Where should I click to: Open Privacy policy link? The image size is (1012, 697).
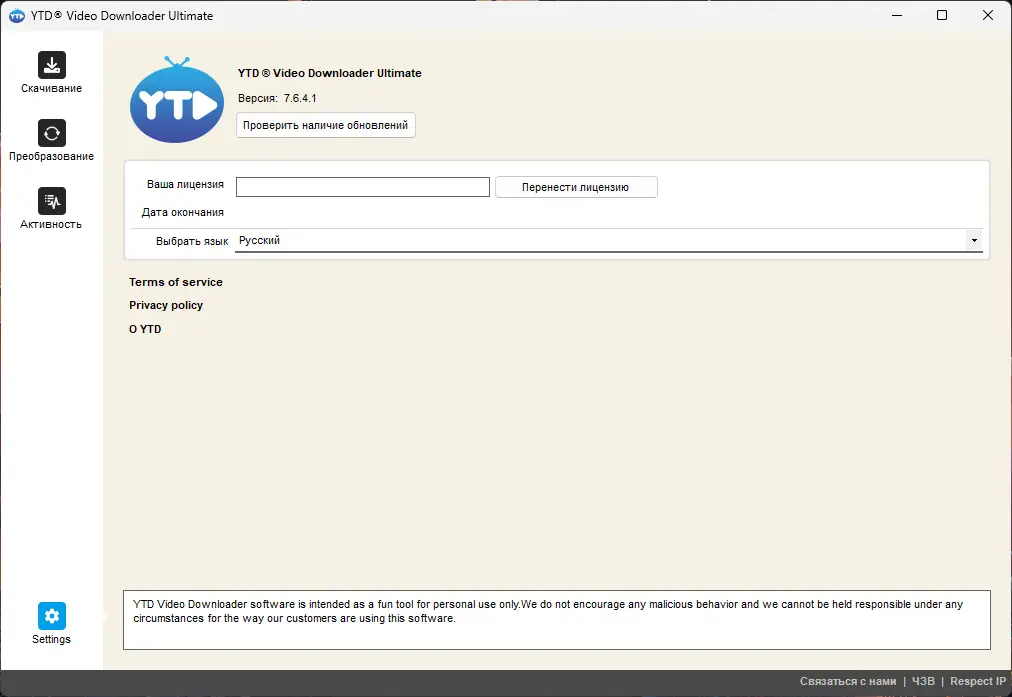(166, 305)
